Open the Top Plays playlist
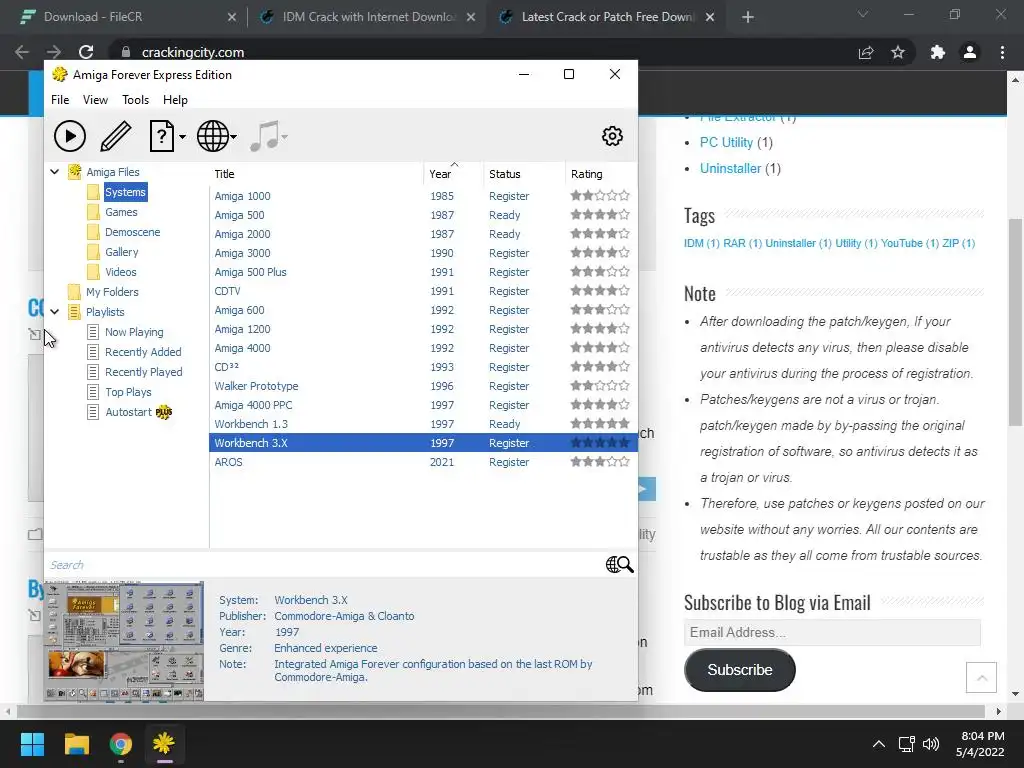The width and height of the screenshot is (1024, 768). tap(128, 392)
